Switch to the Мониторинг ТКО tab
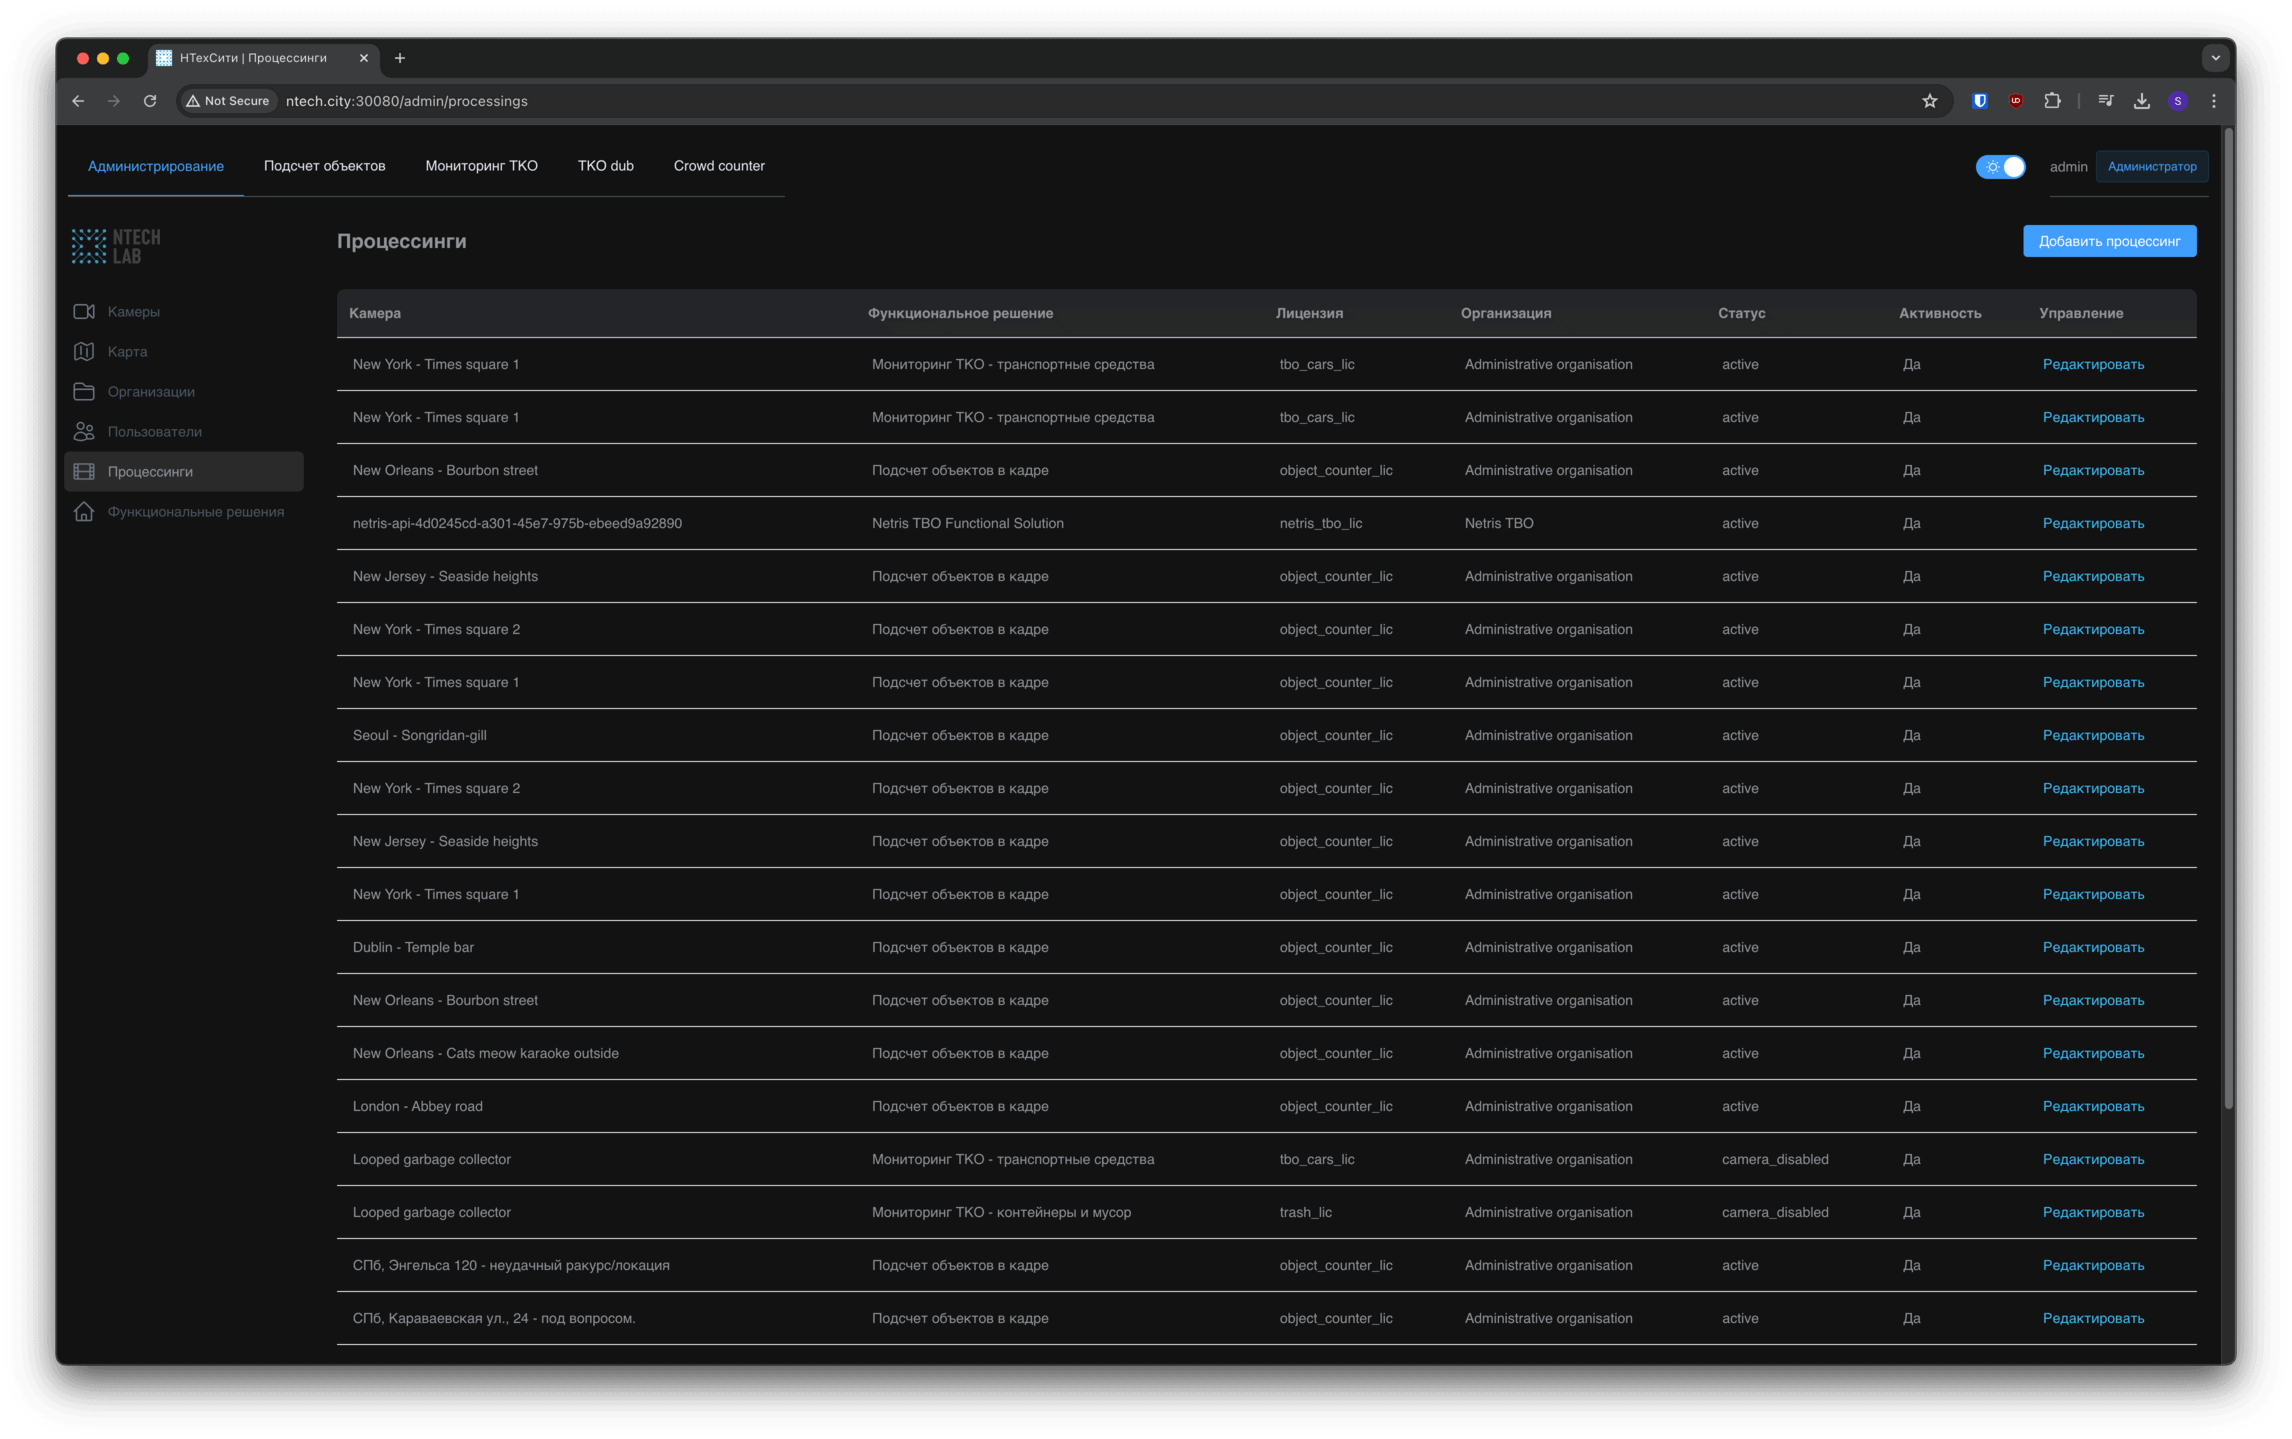The image size is (2292, 1439). point(481,166)
